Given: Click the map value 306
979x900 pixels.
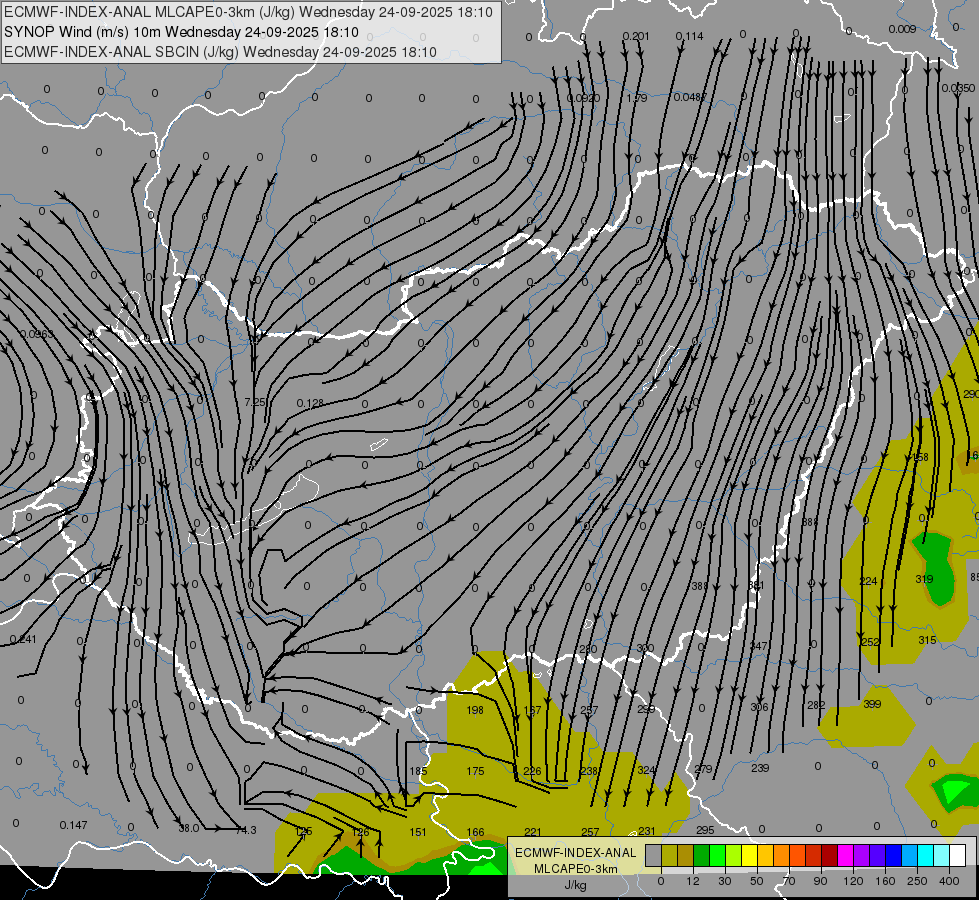Looking at the screenshot, I should click(x=759, y=707).
